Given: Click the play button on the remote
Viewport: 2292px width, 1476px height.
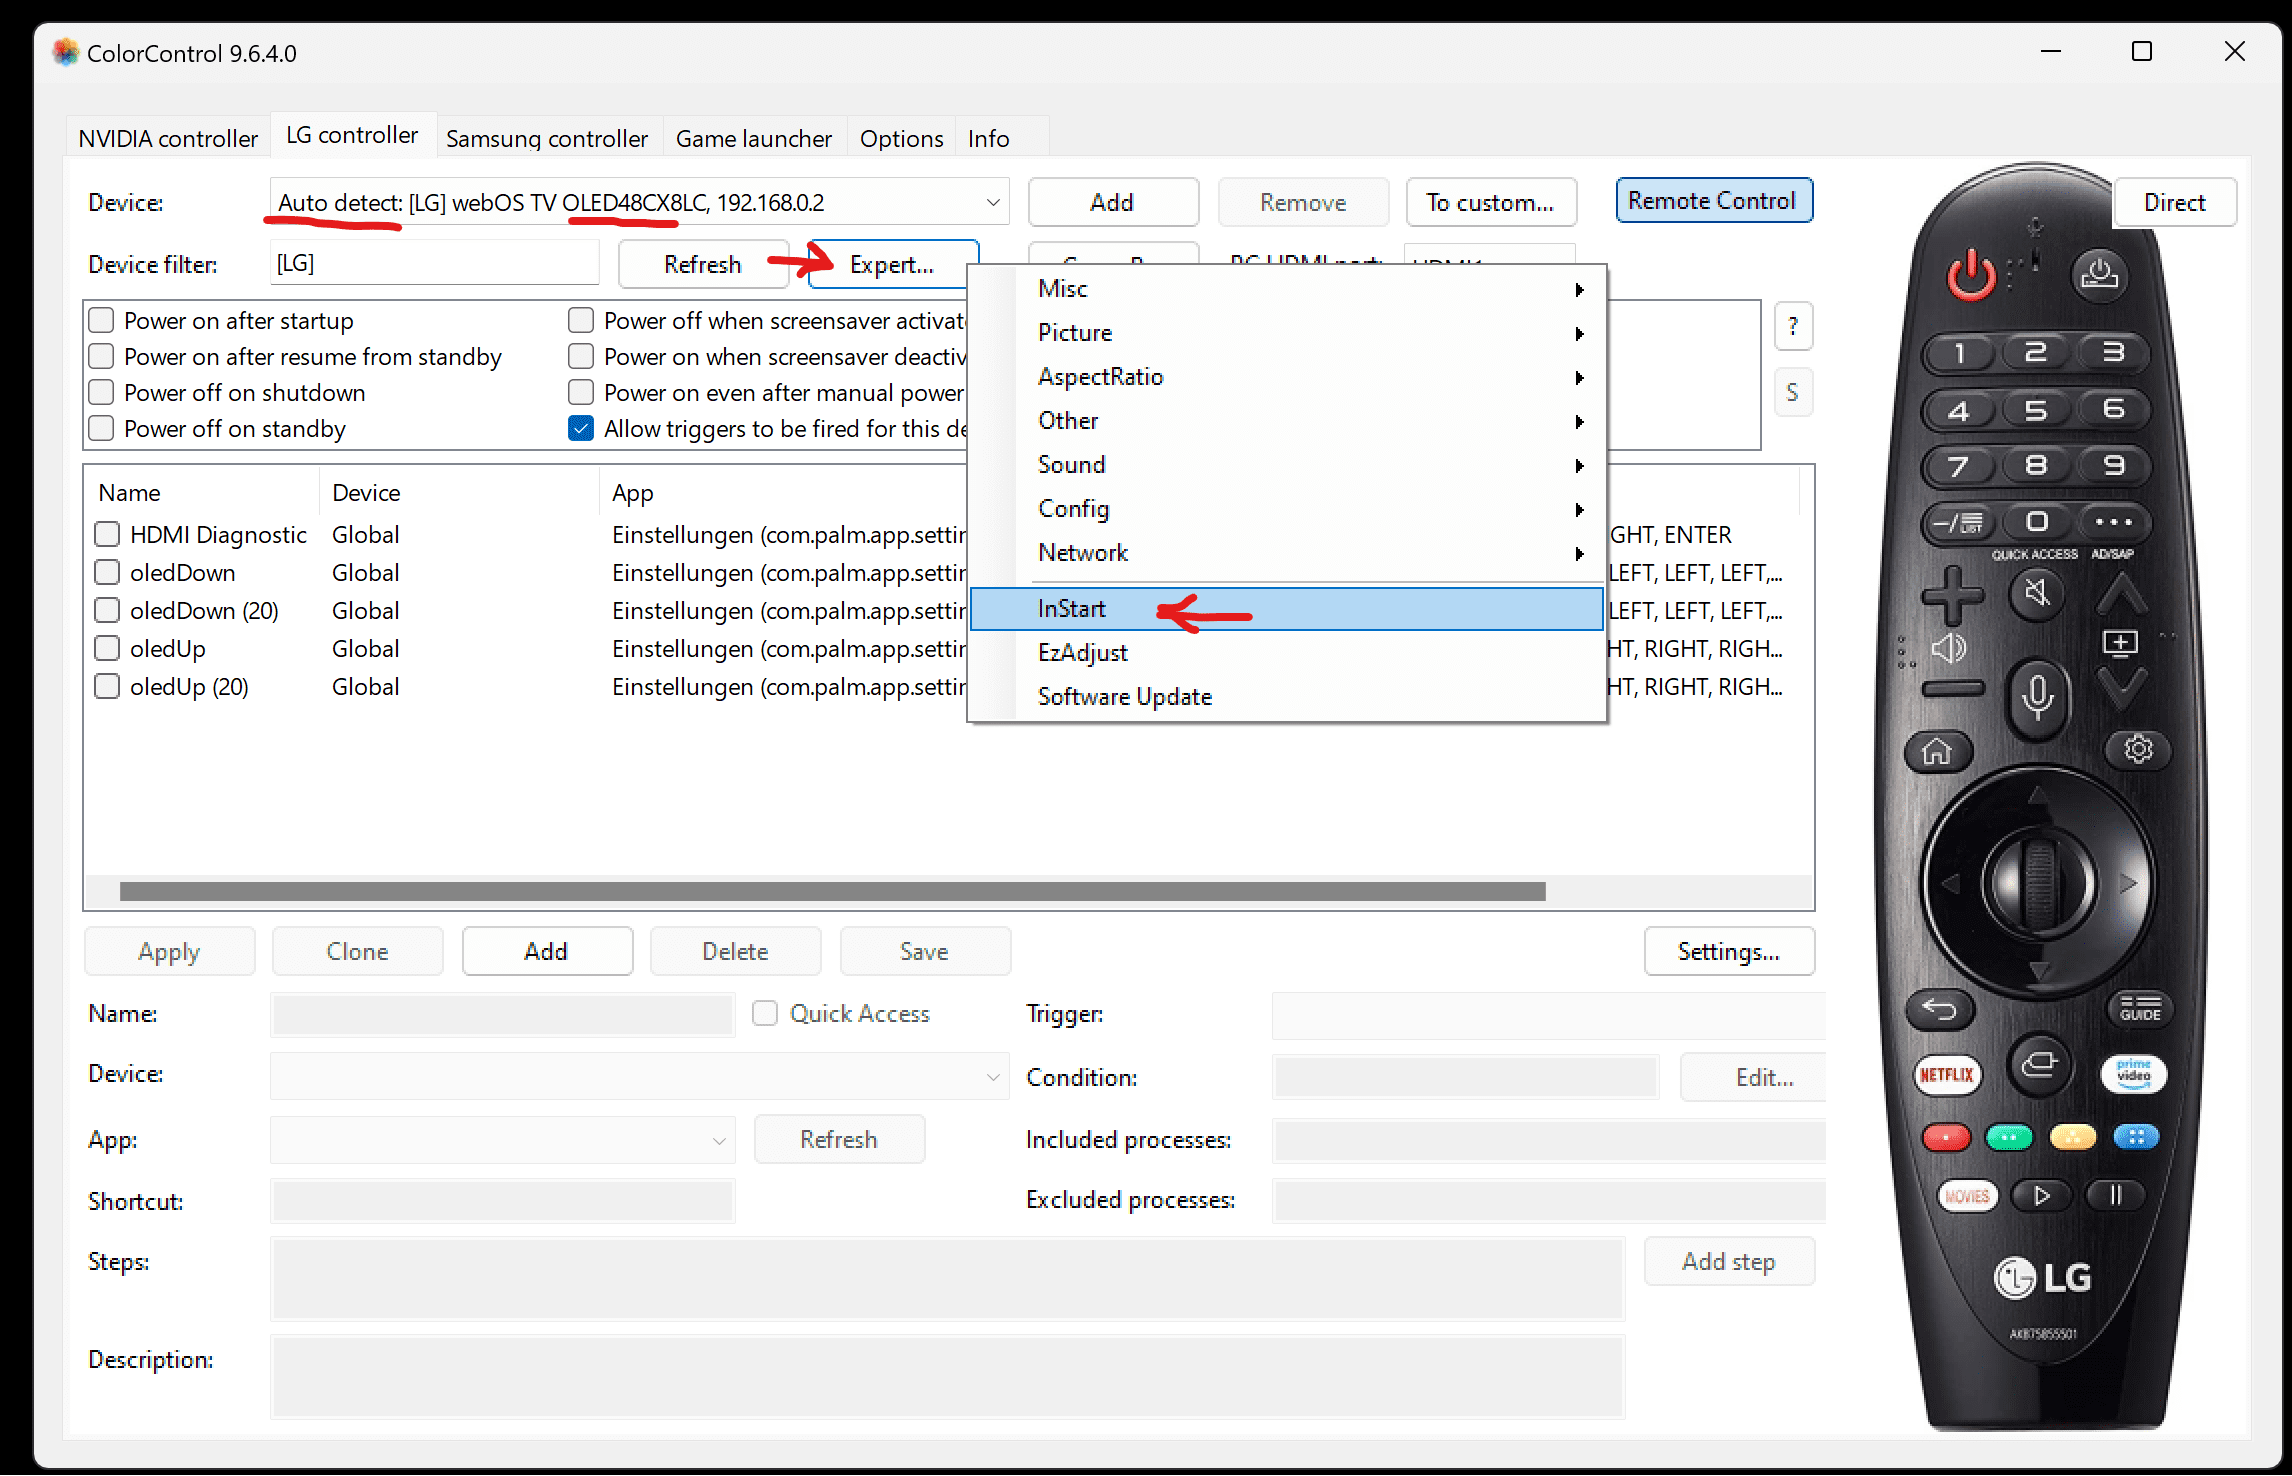Looking at the screenshot, I should 2041,1195.
